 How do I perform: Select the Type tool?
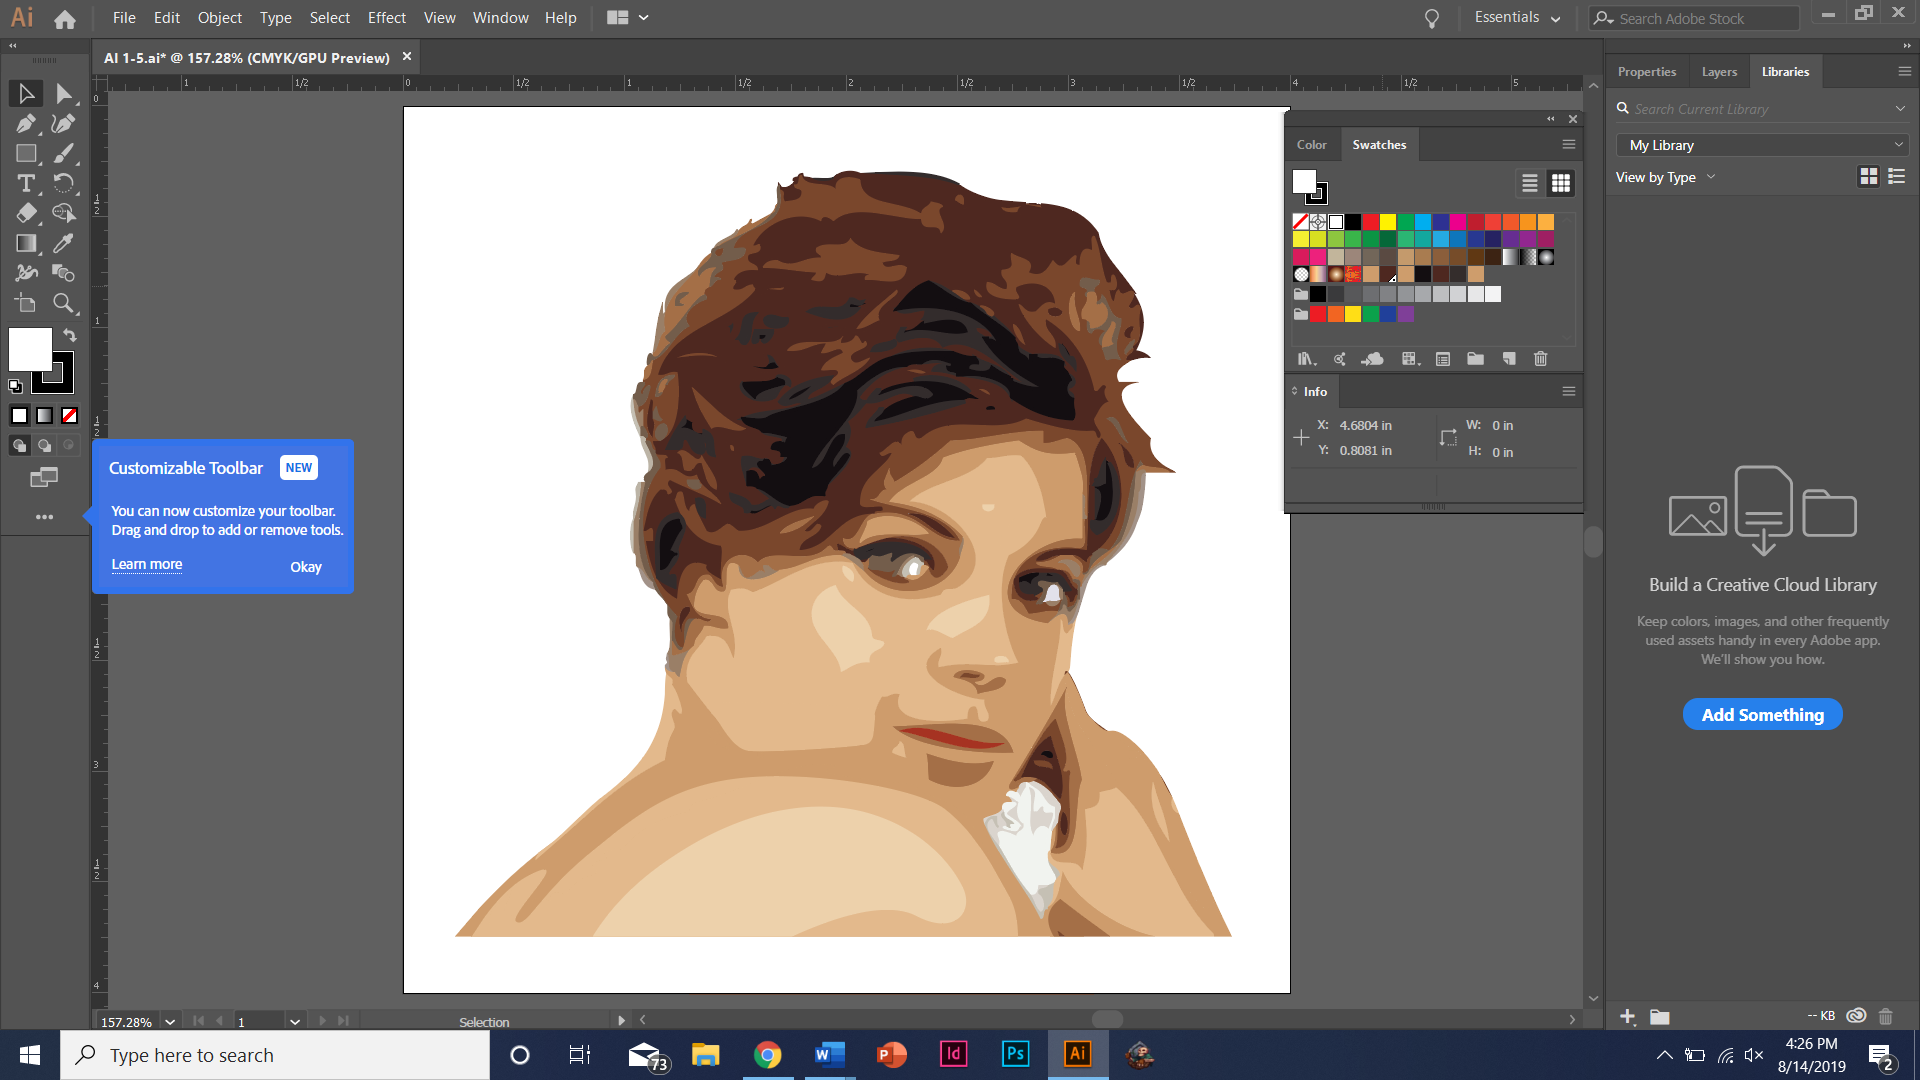coord(26,183)
